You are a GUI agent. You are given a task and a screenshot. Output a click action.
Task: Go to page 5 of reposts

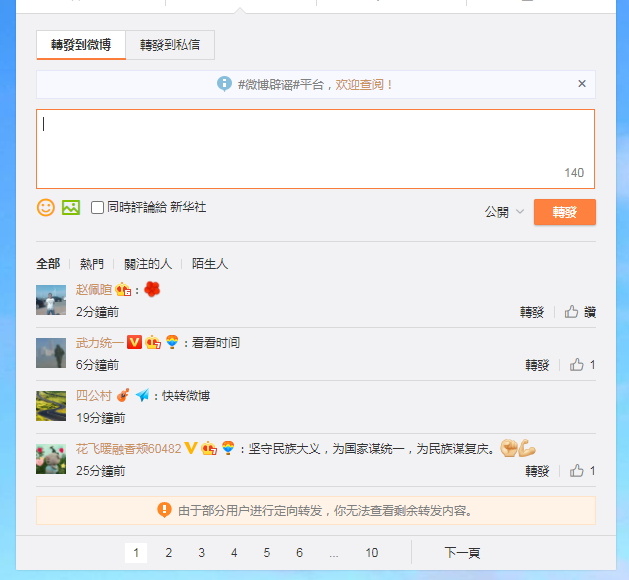coord(267,552)
